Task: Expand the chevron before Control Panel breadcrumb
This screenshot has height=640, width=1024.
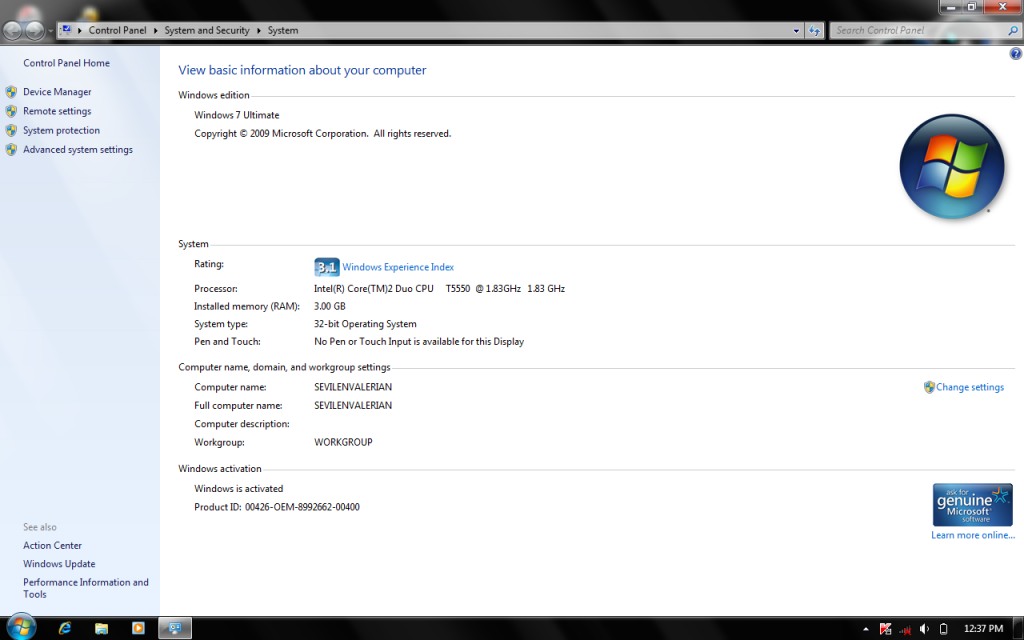Action: (x=80, y=31)
